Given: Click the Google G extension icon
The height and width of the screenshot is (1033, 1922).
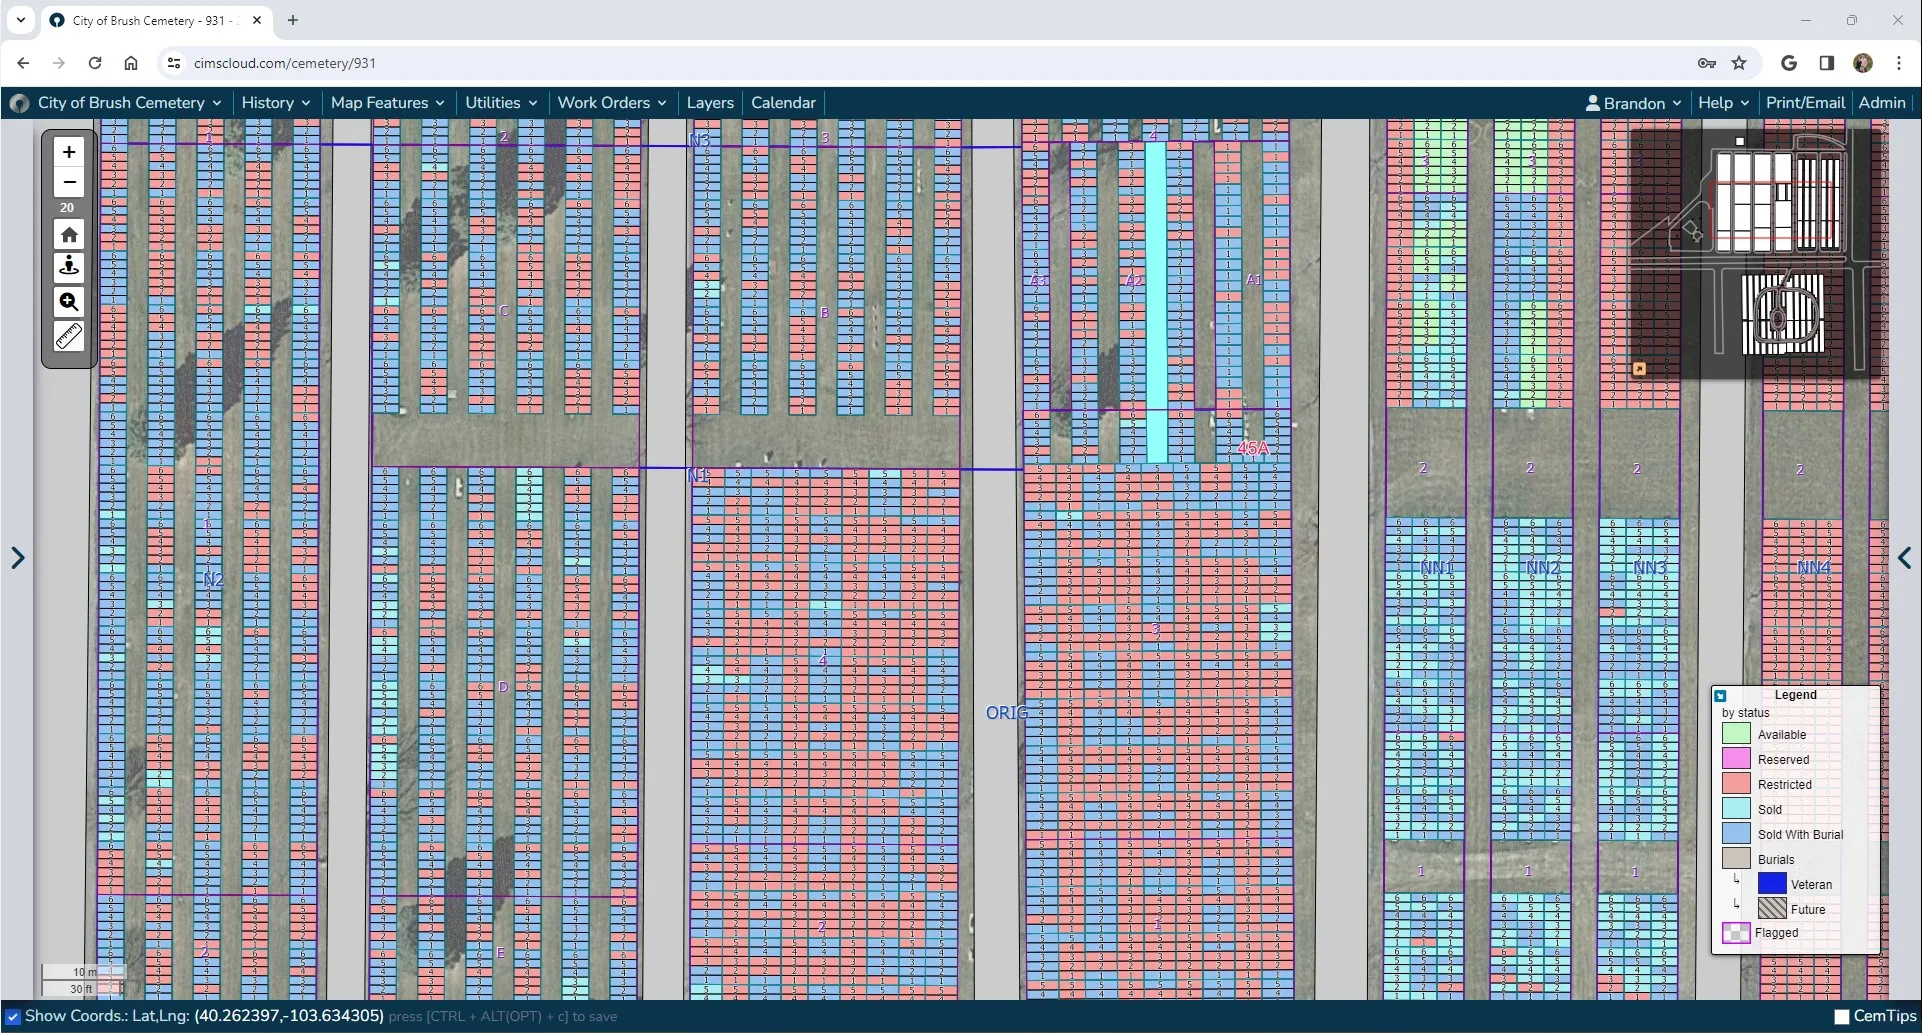Looking at the screenshot, I should tap(1789, 63).
